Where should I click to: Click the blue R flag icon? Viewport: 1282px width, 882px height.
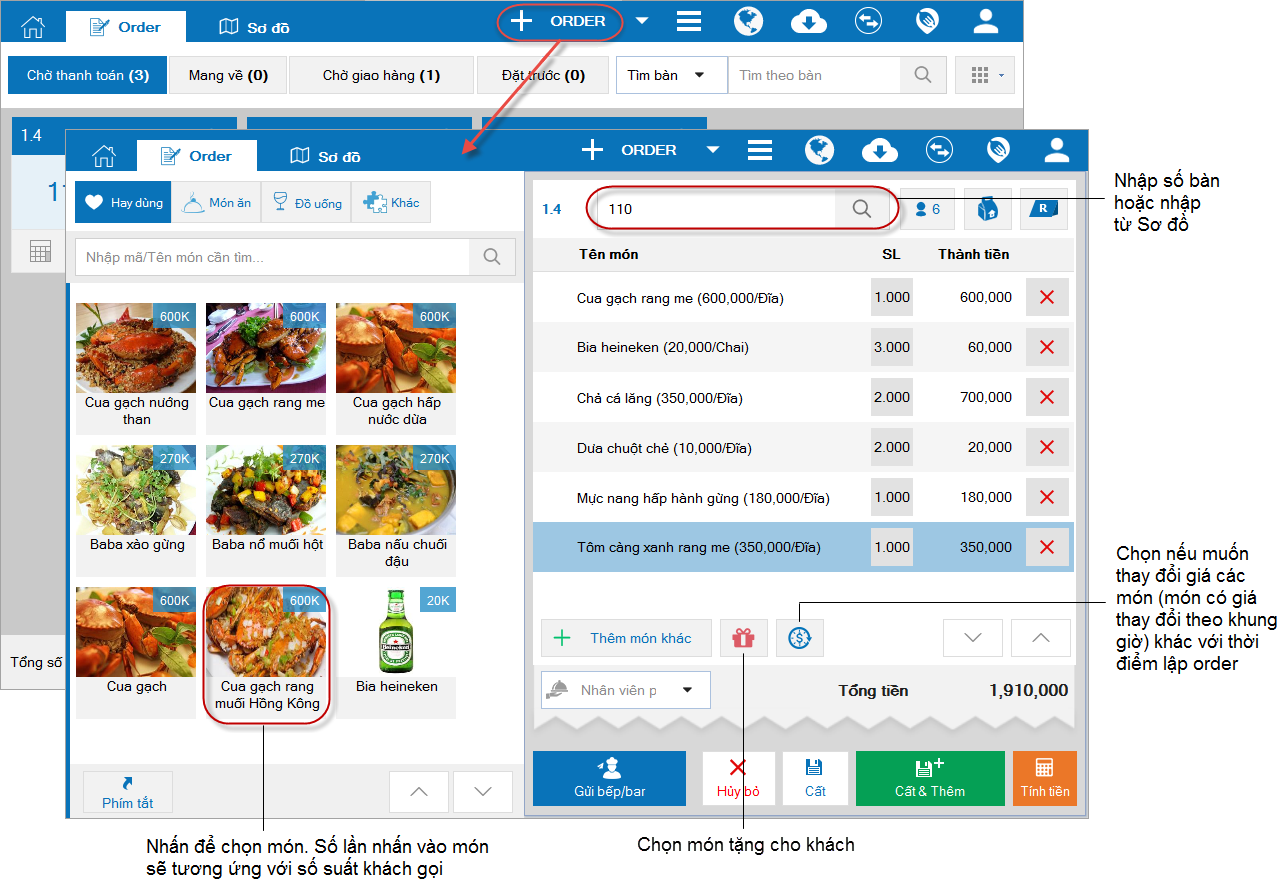(x=1043, y=209)
